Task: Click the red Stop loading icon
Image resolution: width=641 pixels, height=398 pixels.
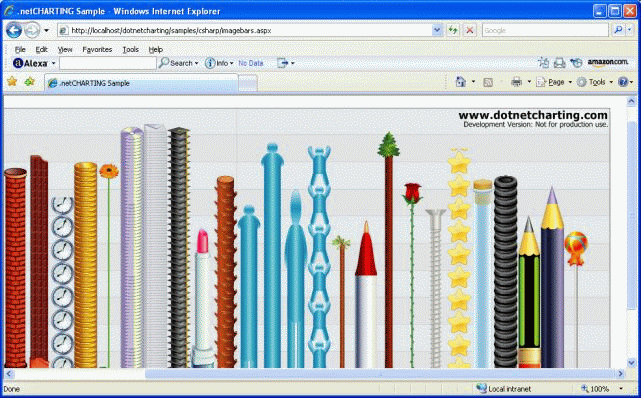Action: click(470, 30)
